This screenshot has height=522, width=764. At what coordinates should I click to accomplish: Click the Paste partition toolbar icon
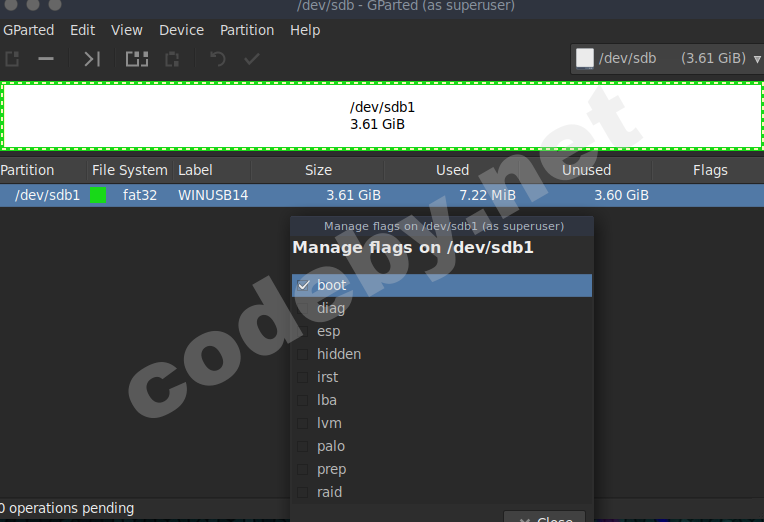point(172,59)
